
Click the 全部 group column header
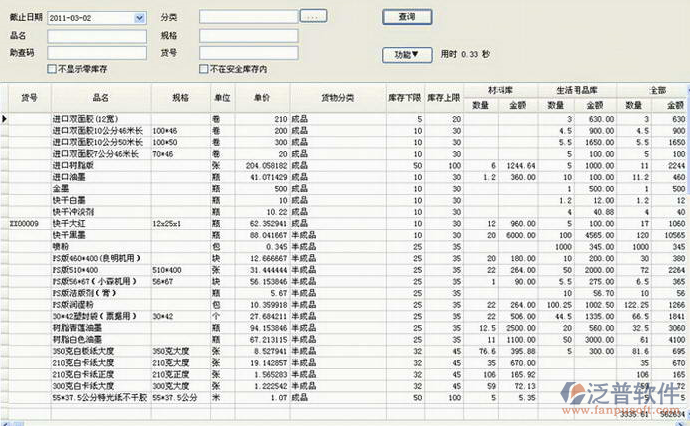[657, 90]
